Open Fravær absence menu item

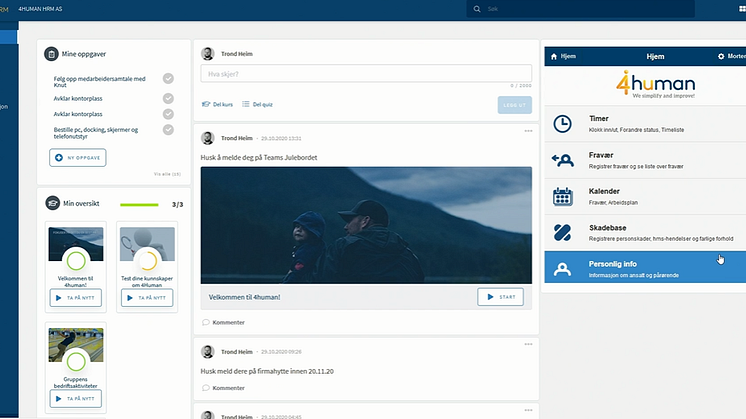pos(645,160)
